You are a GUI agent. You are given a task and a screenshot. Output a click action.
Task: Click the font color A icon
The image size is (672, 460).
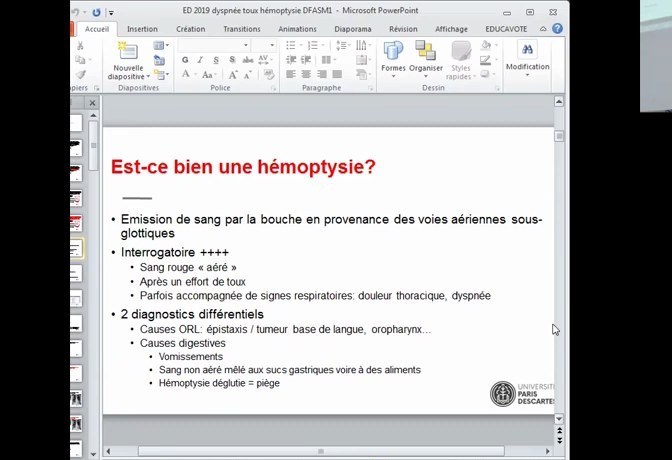click(186, 74)
